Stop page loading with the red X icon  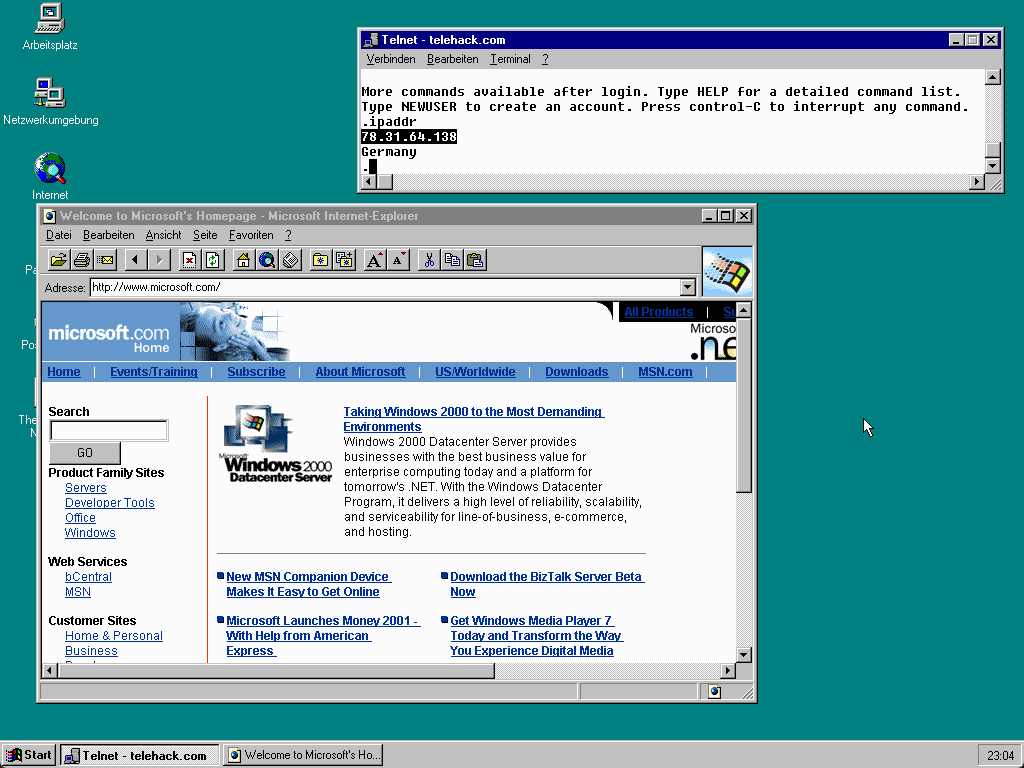click(x=189, y=261)
